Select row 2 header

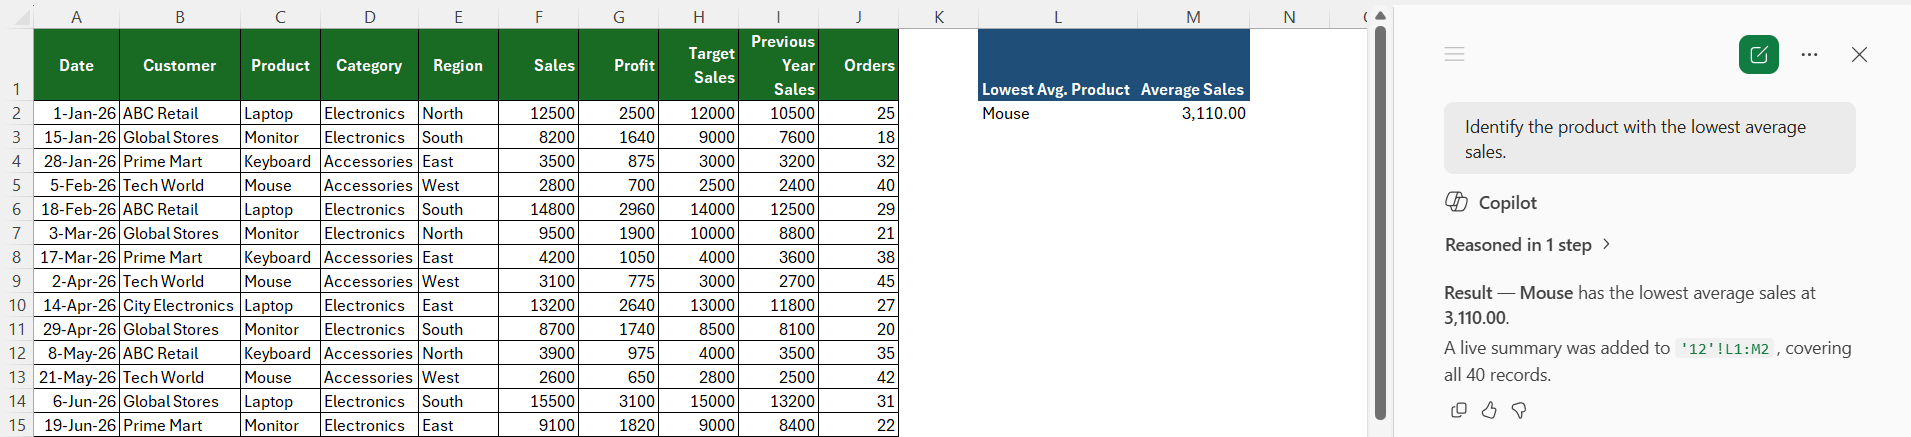(16, 113)
